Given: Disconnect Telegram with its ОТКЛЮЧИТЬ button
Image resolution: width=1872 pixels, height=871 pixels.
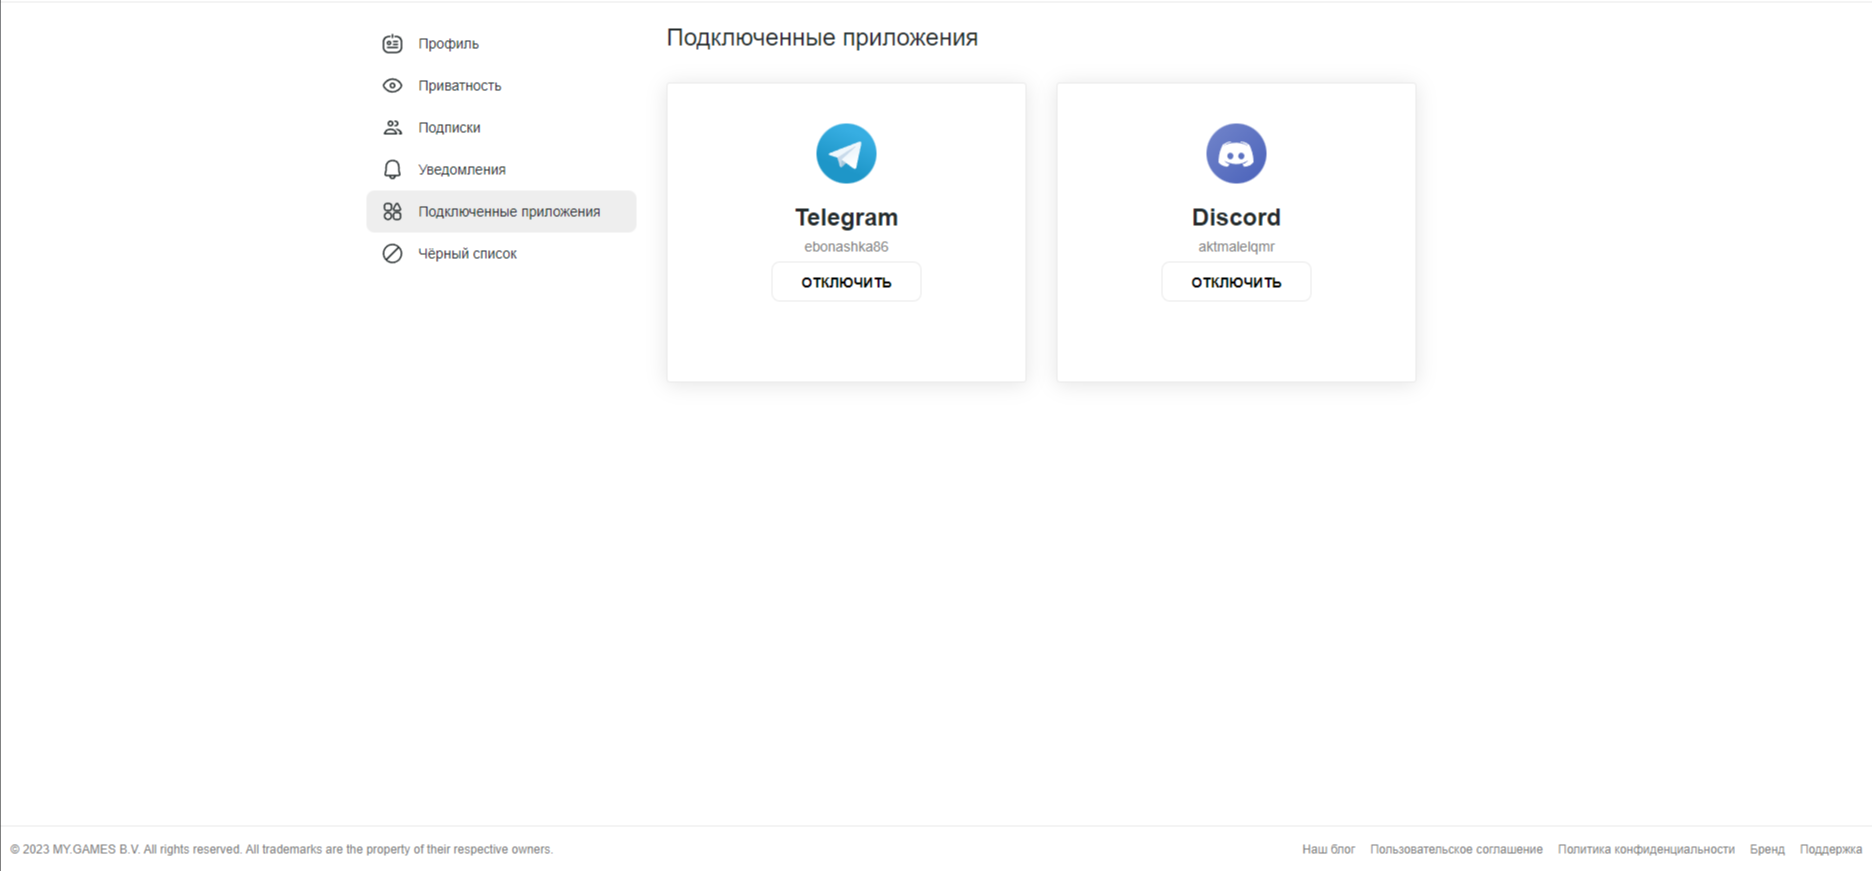Looking at the screenshot, I should (846, 282).
